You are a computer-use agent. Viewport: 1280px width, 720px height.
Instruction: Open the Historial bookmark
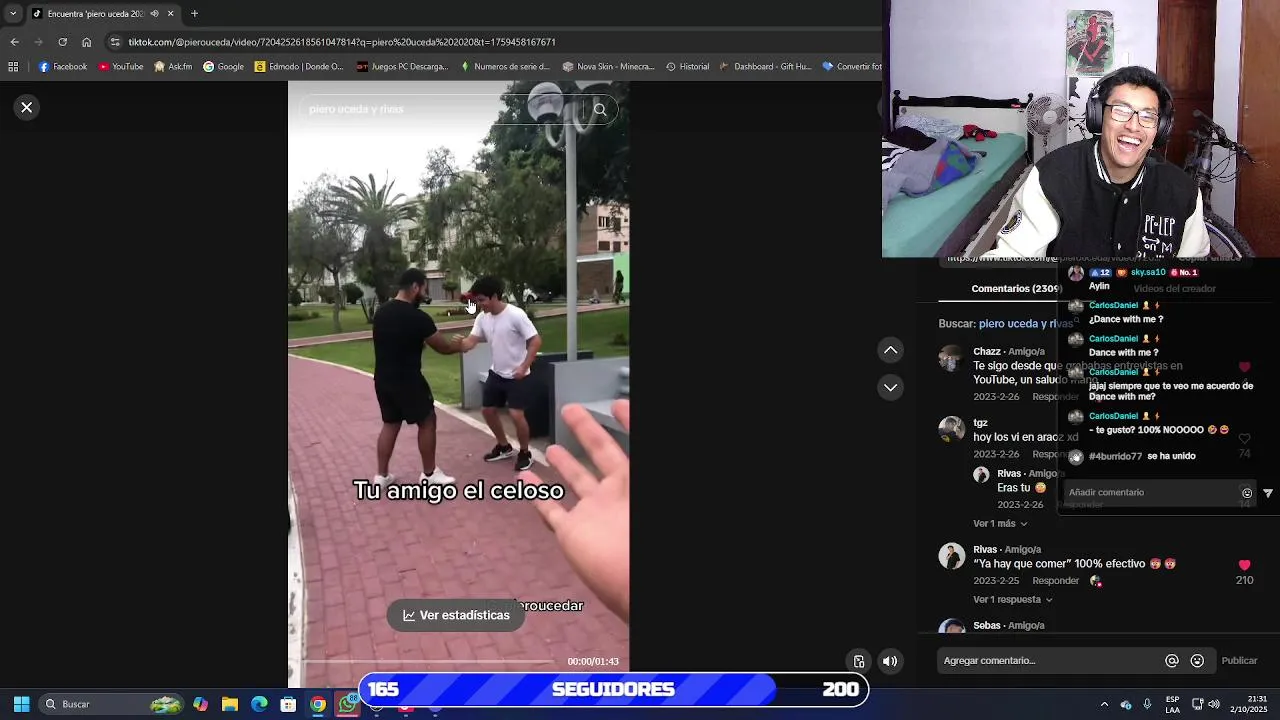687,67
